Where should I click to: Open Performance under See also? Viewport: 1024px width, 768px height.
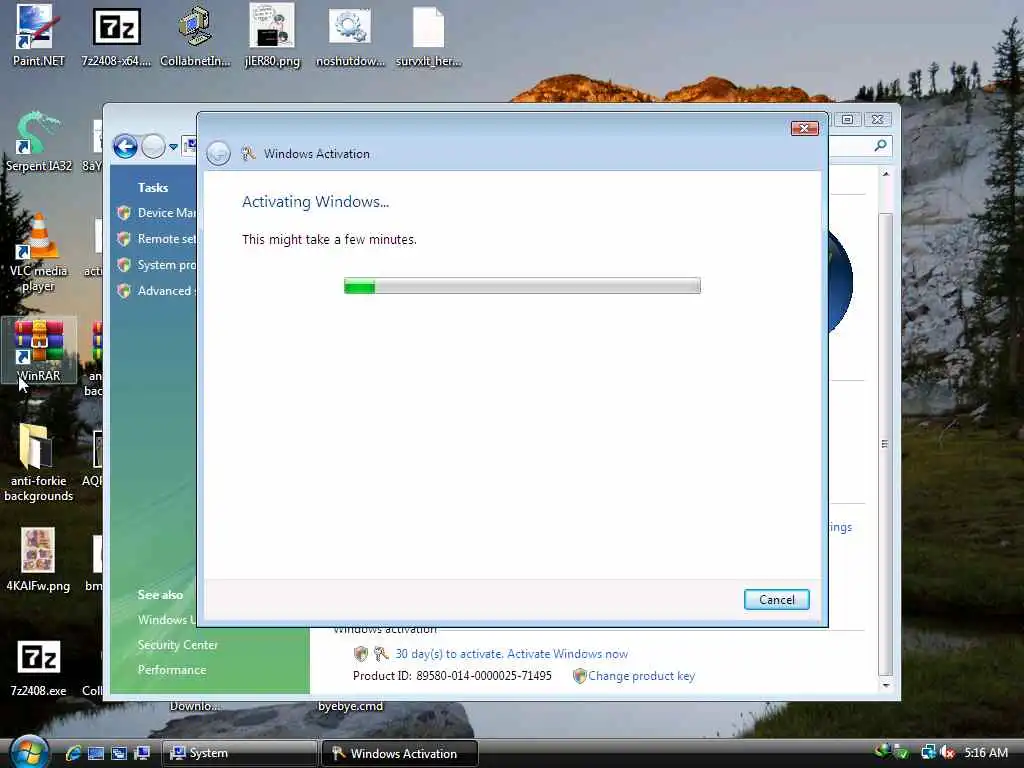(172, 670)
